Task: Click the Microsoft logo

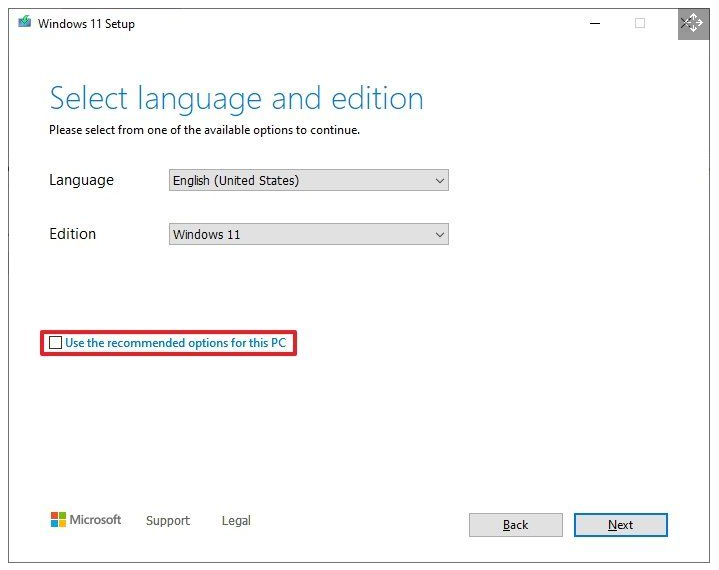Action: [x=86, y=520]
